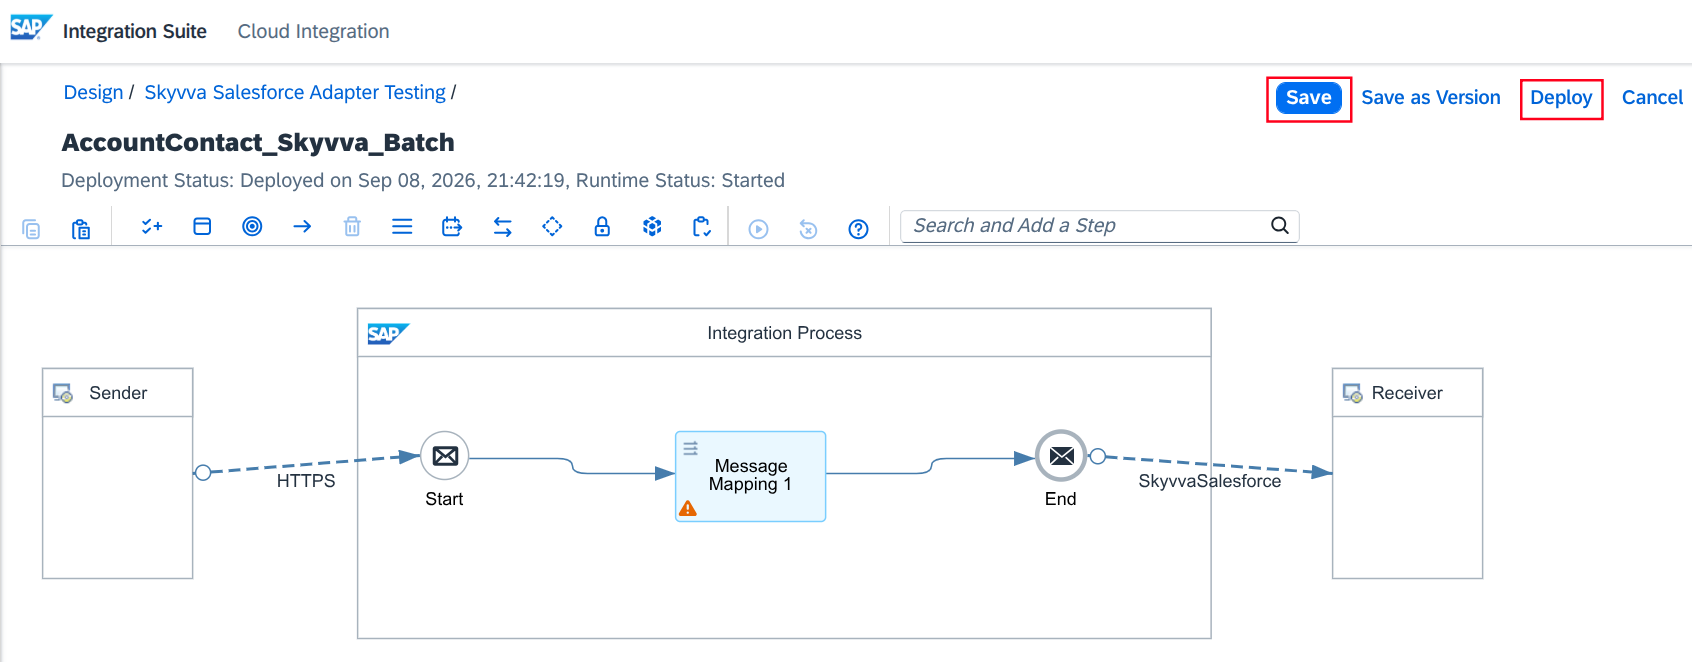This screenshot has height=662, width=1692.
Task: Click the Paste clipboard icon
Action: [x=81, y=229]
